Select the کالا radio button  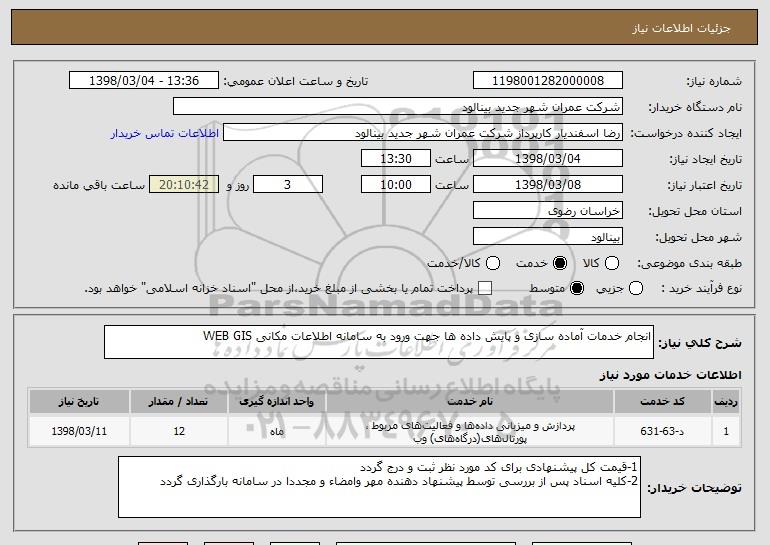coord(612,263)
